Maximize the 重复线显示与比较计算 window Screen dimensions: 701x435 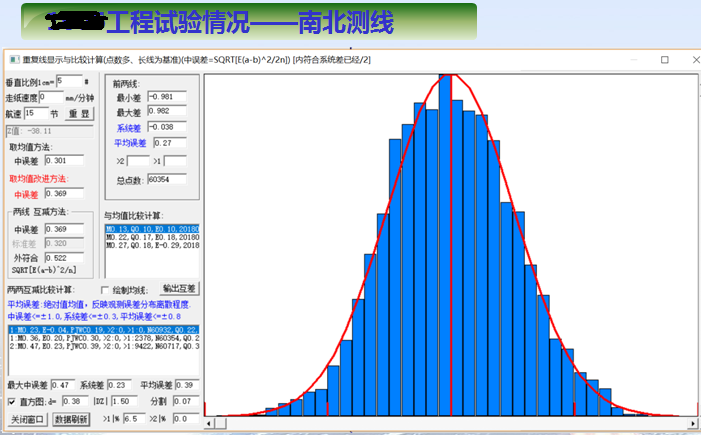(x=665, y=59)
